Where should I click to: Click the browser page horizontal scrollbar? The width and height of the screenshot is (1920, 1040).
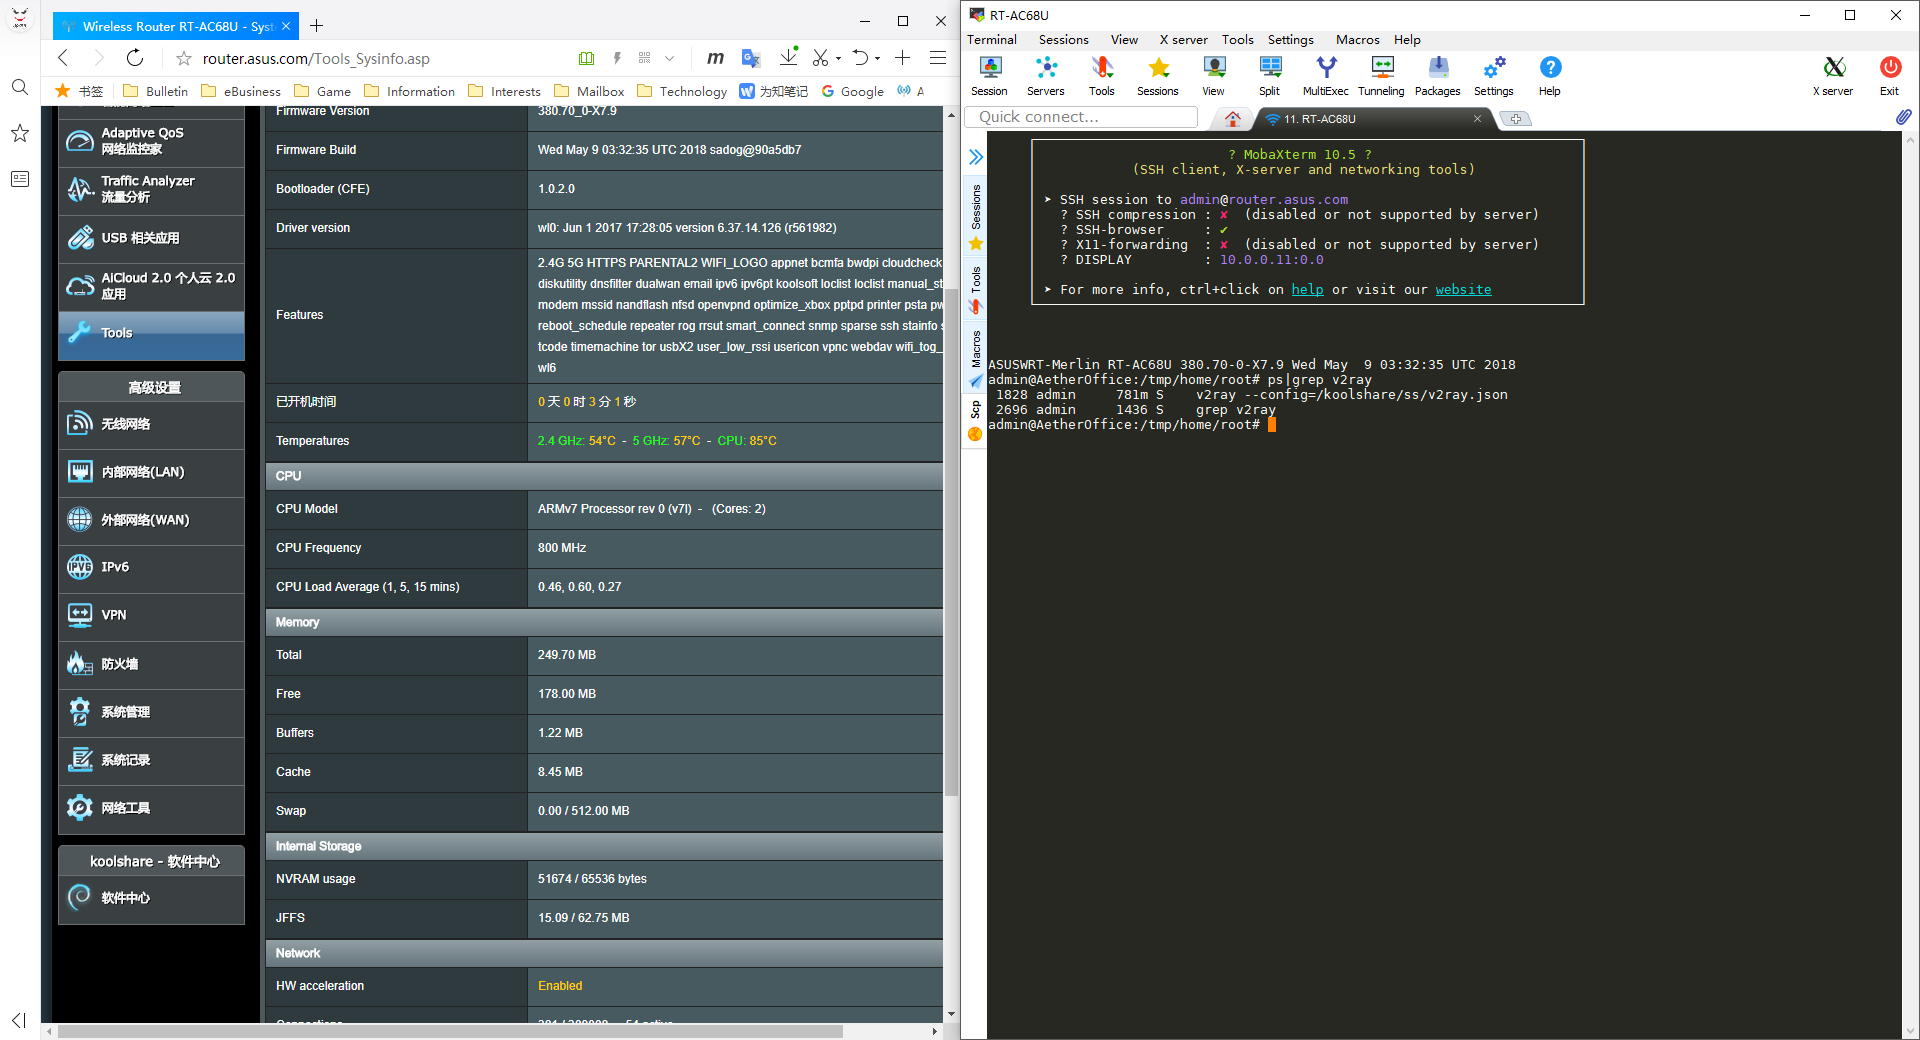[450, 1031]
